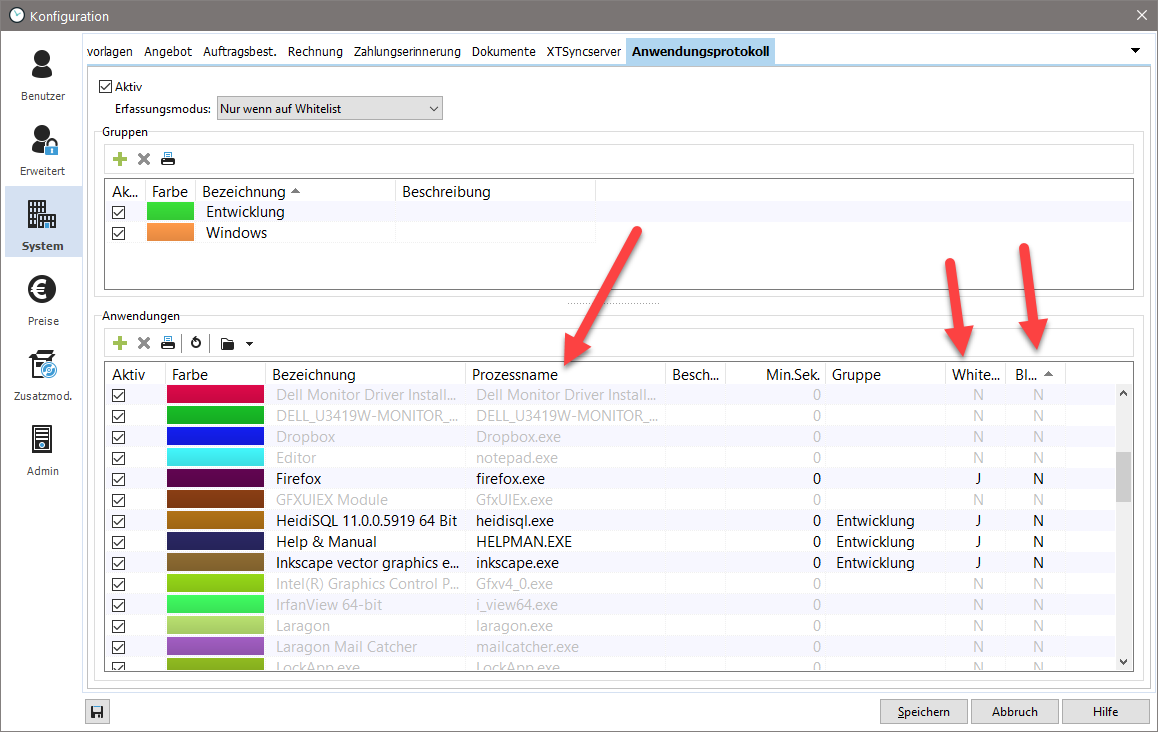This screenshot has width=1158, height=732.
Task: Click the Speichern button
Action: (923, 712)
